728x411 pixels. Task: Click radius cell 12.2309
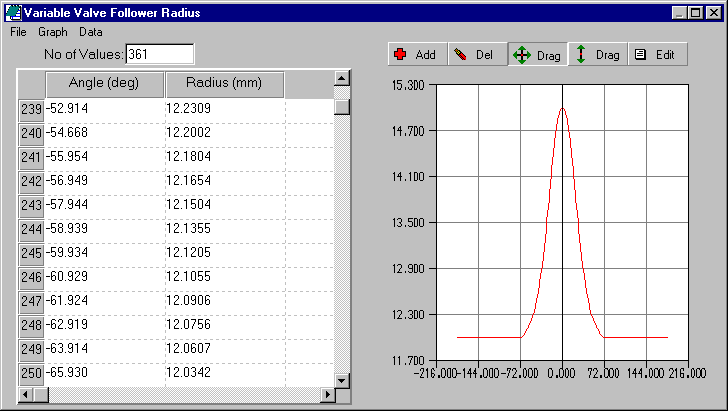click(225, 110)
